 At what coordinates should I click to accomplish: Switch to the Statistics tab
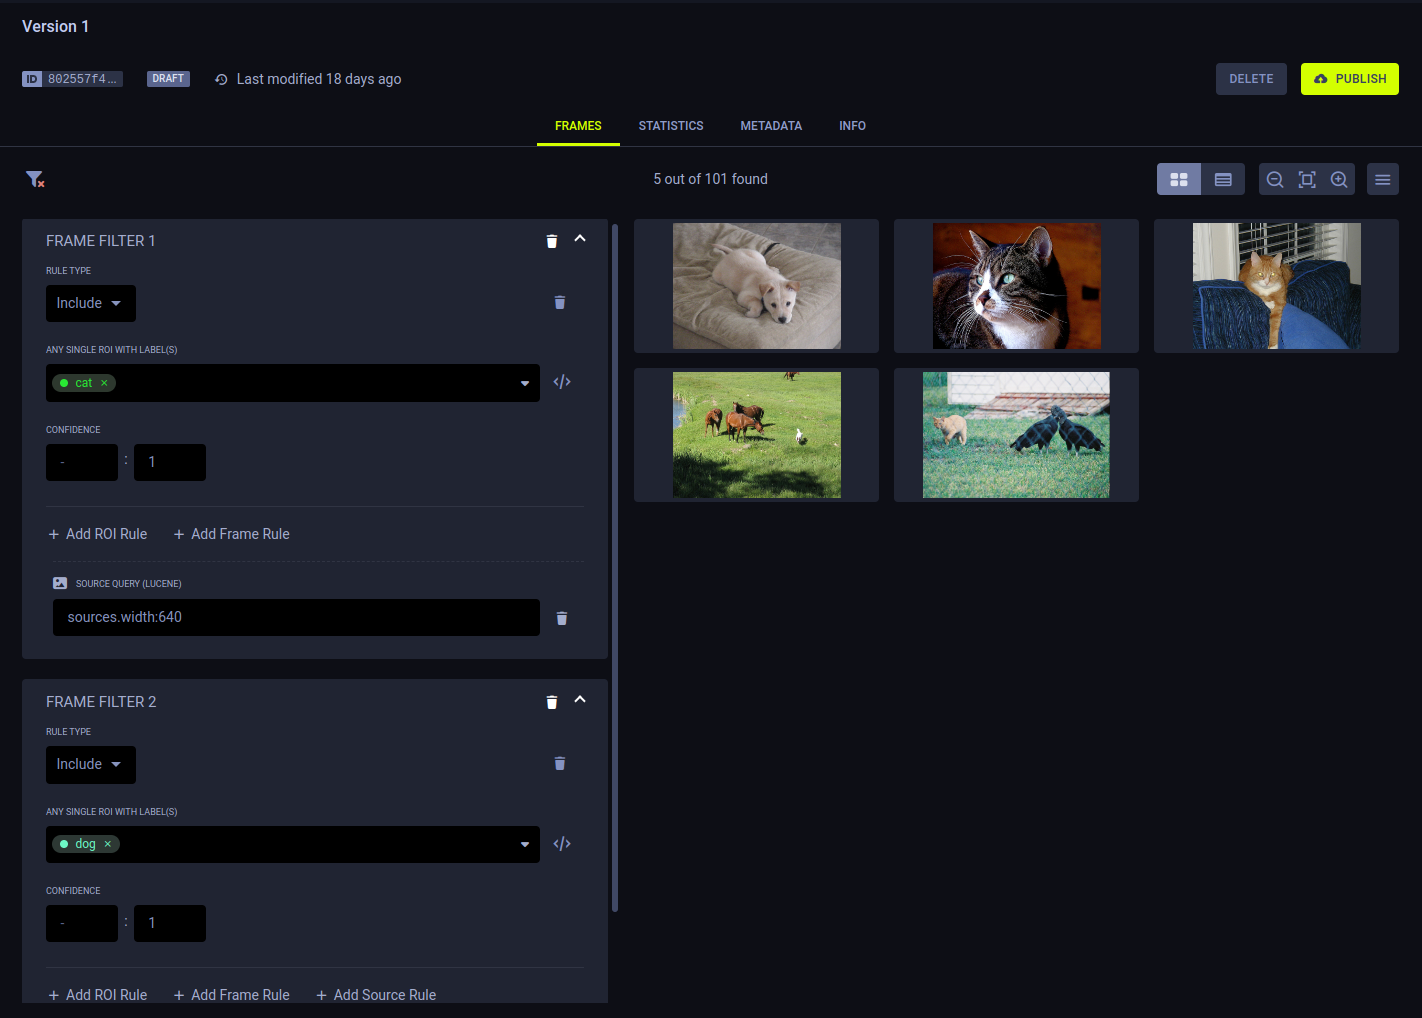click(671, 125)
